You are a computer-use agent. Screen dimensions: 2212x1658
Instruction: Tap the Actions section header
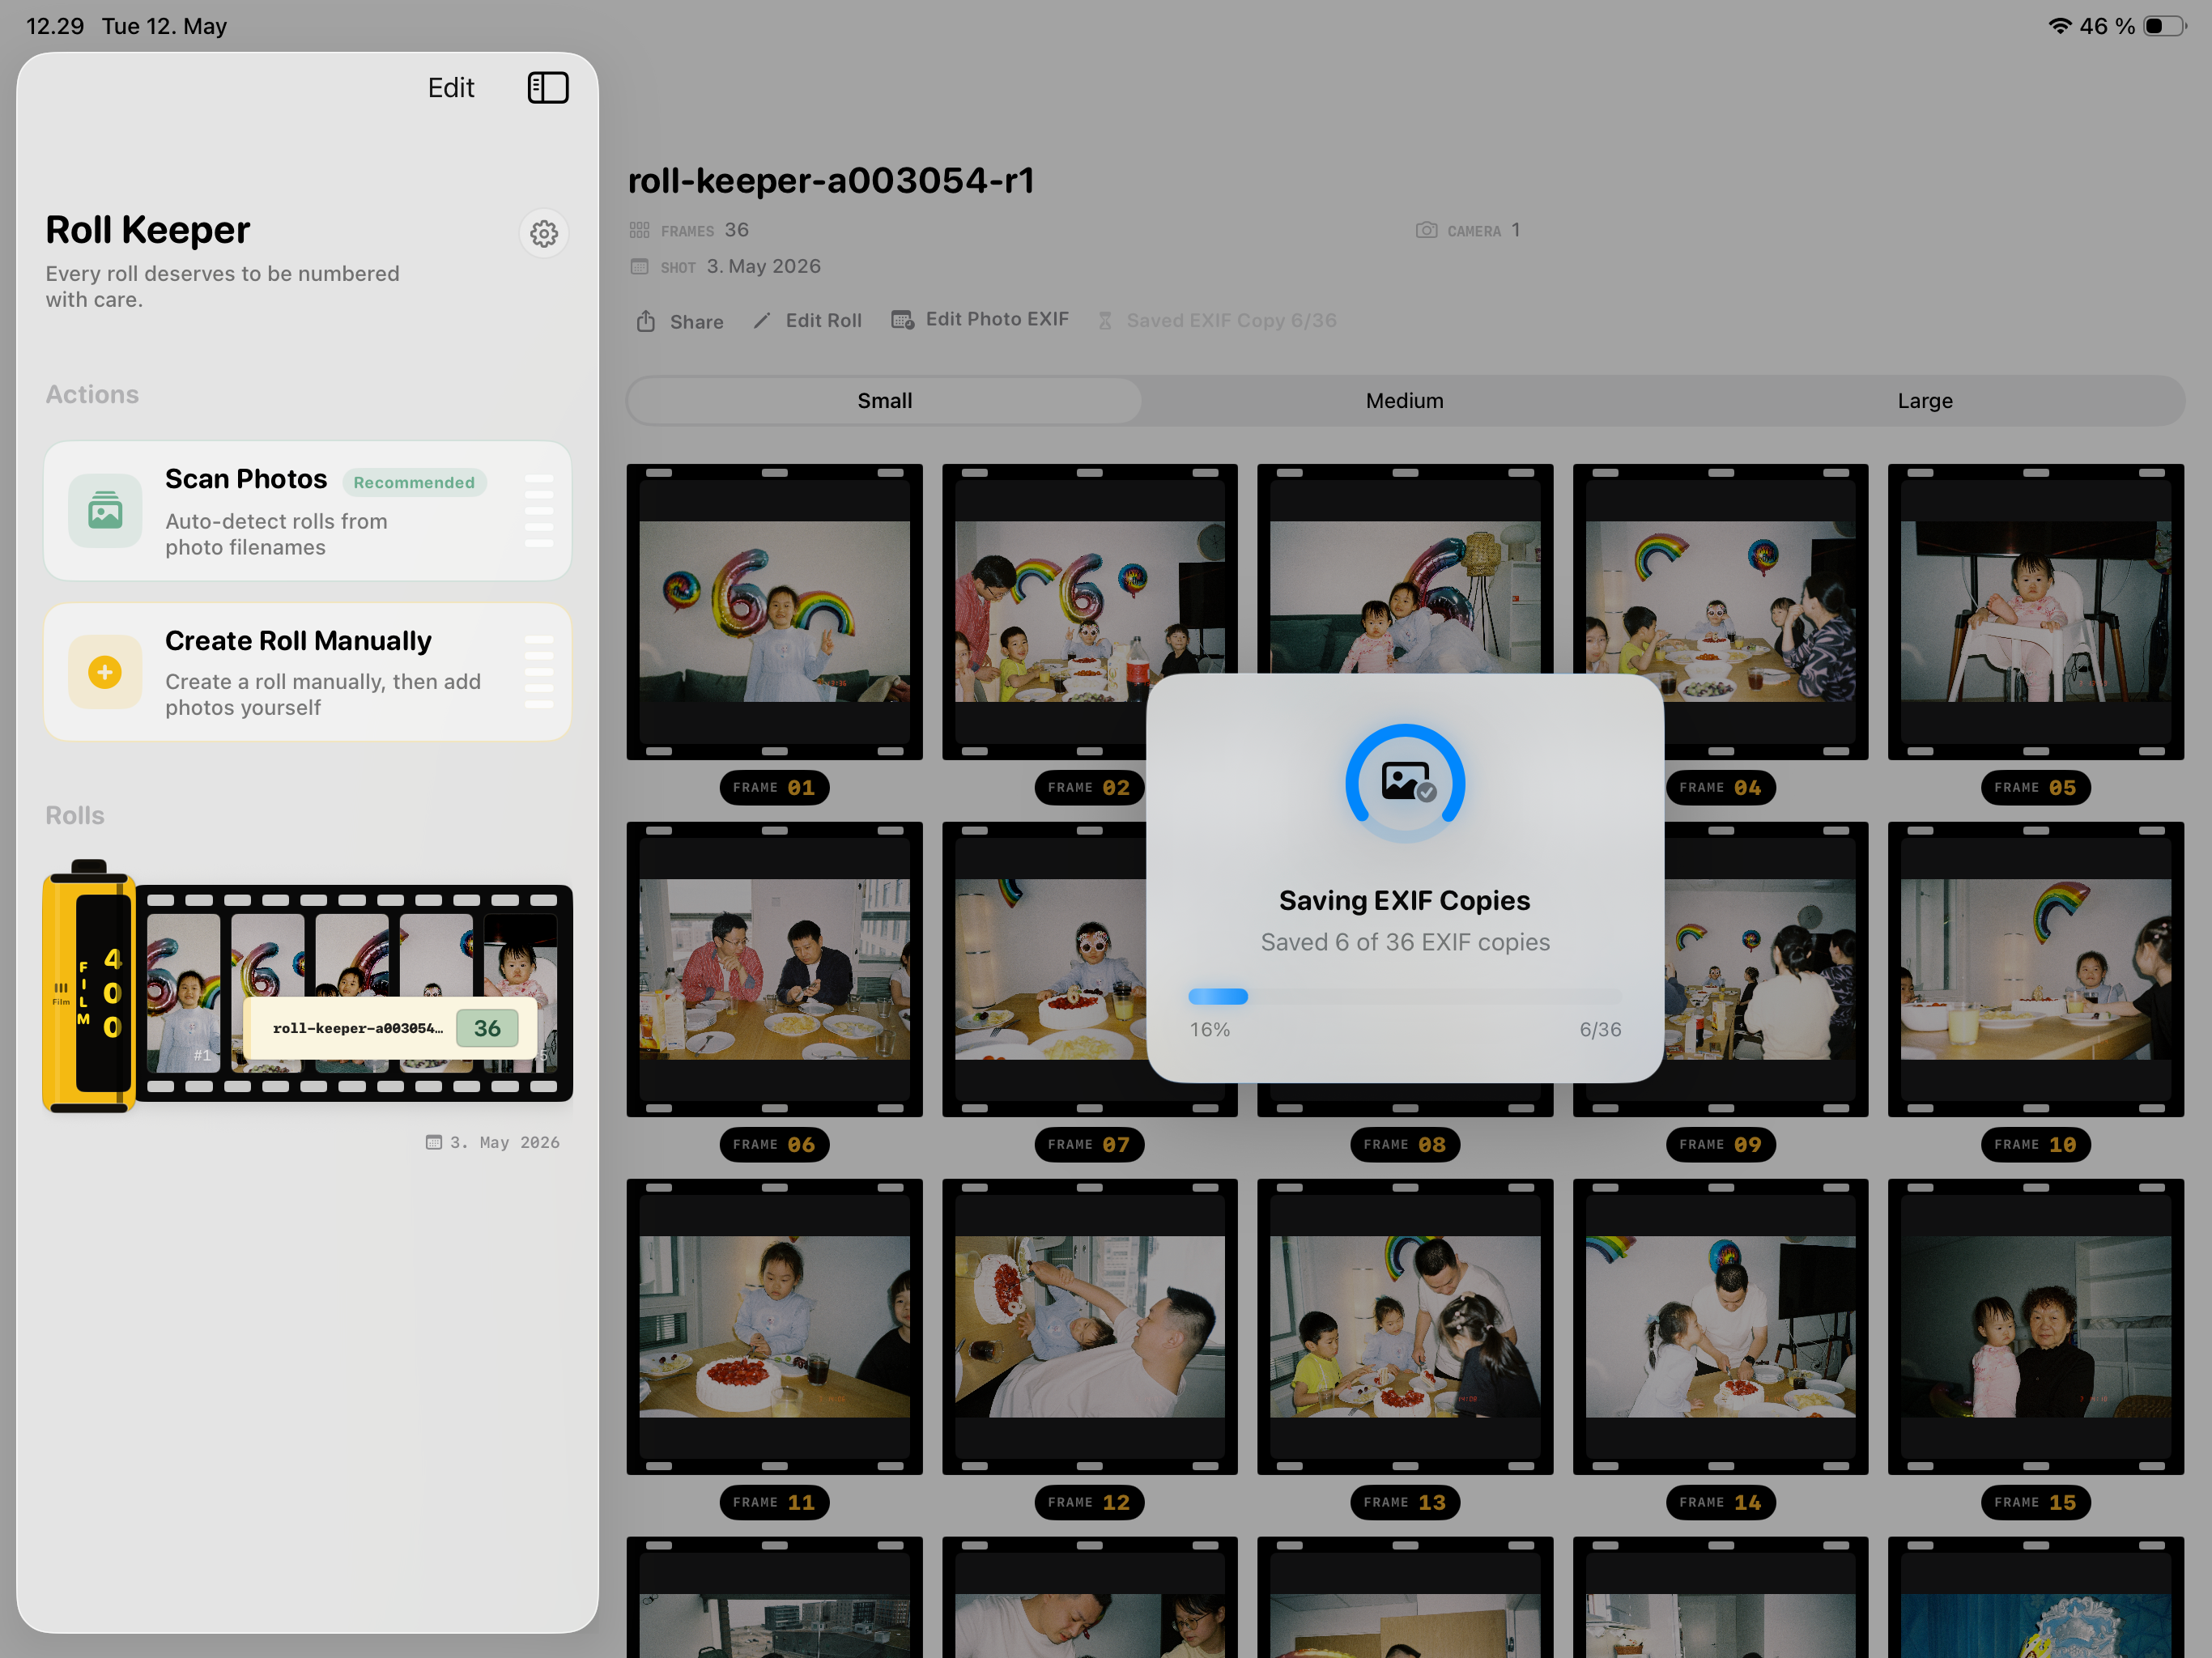pyautogui.click(x=92, y=395)
